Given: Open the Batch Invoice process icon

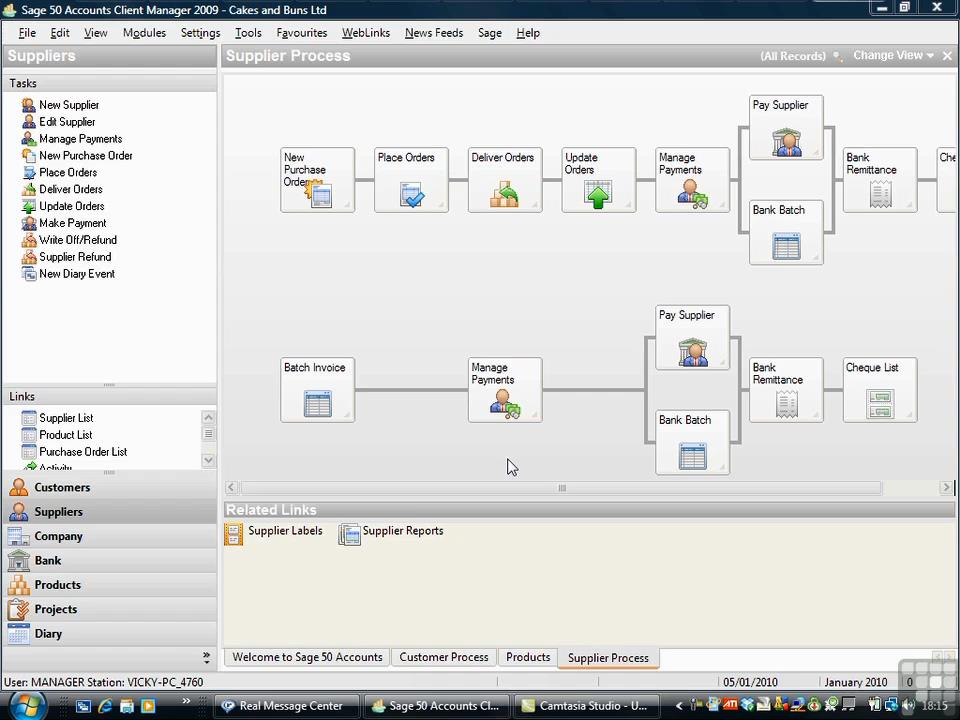Looking at the screenshot, I should coord(317,404).
